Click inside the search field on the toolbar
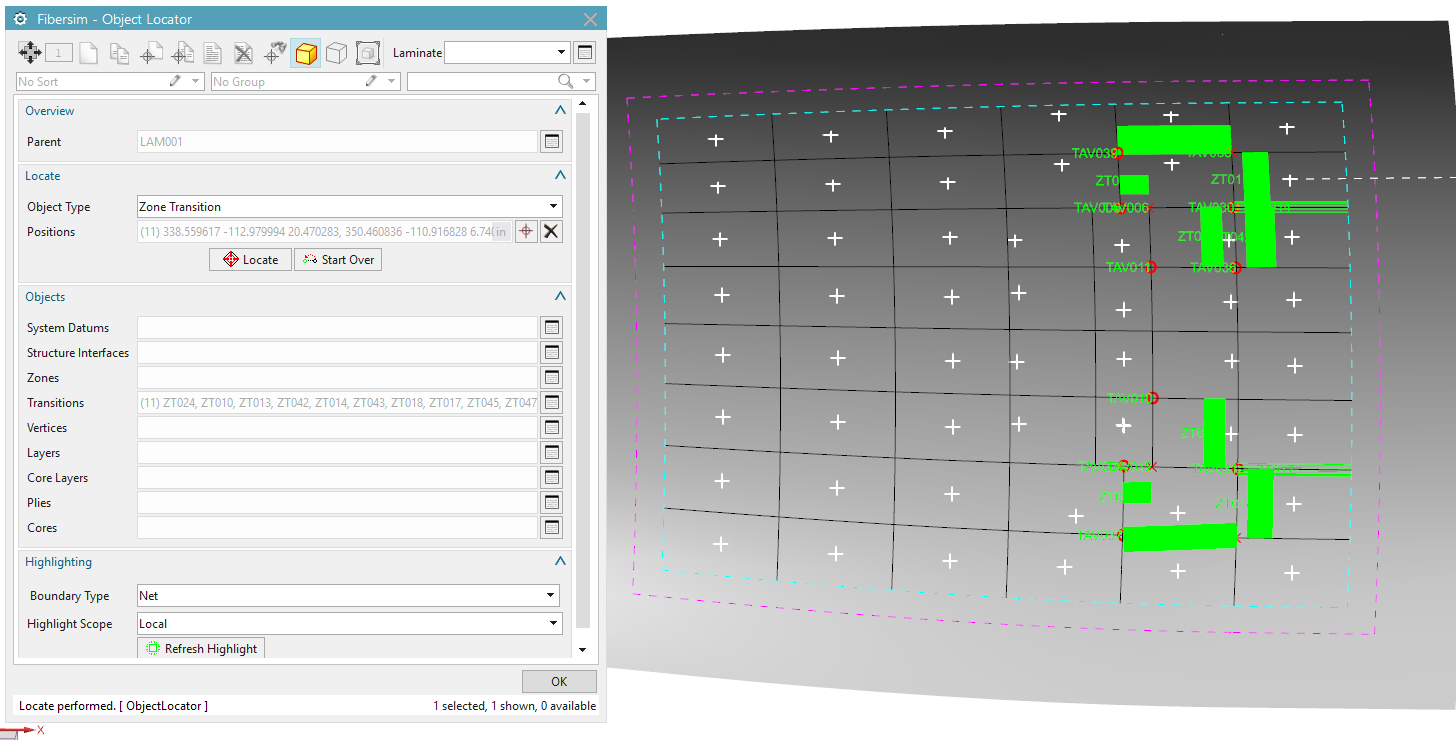This screenshot has height=740, width=1456. 480,81
